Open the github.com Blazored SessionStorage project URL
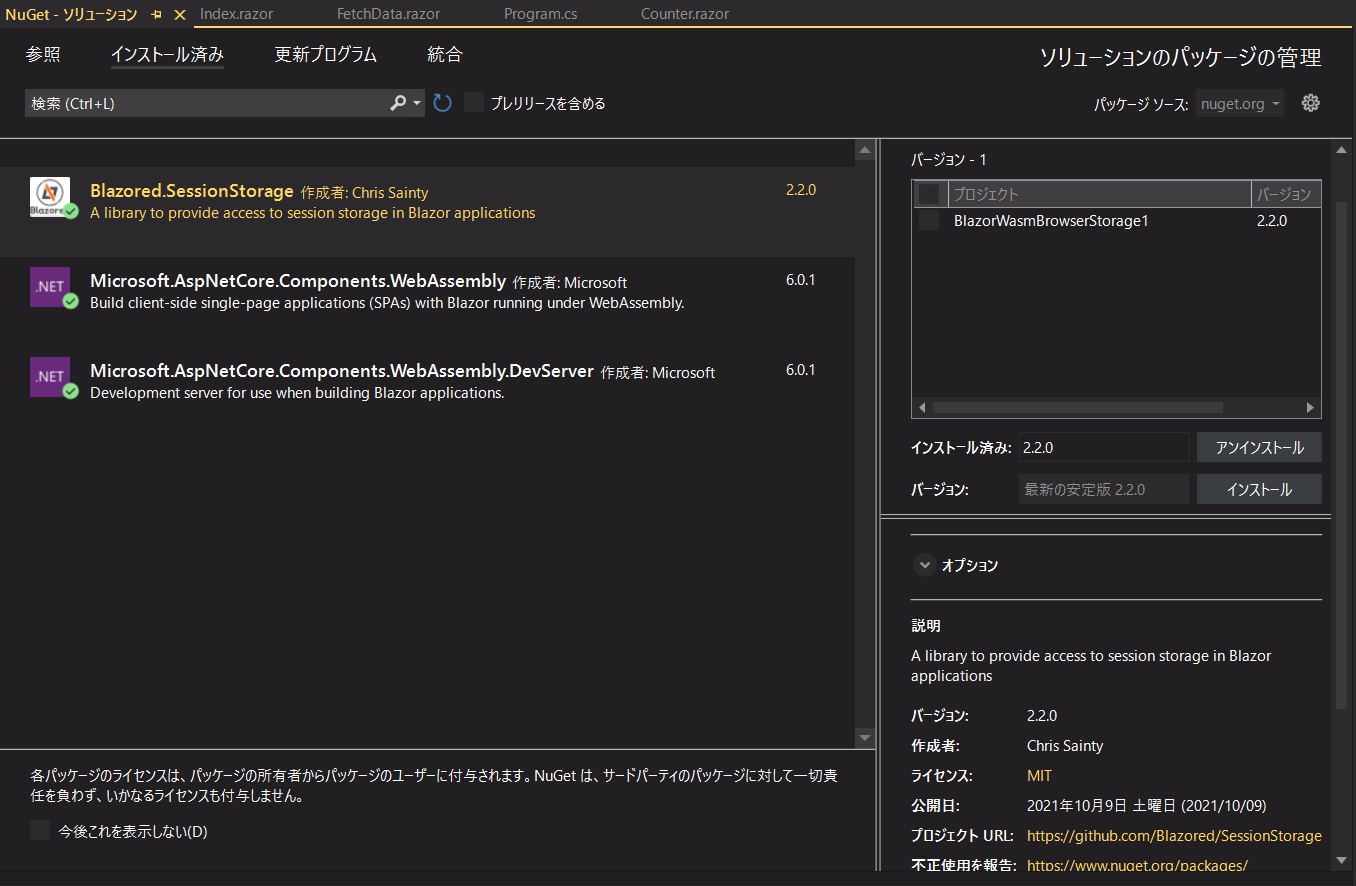 1174,835
